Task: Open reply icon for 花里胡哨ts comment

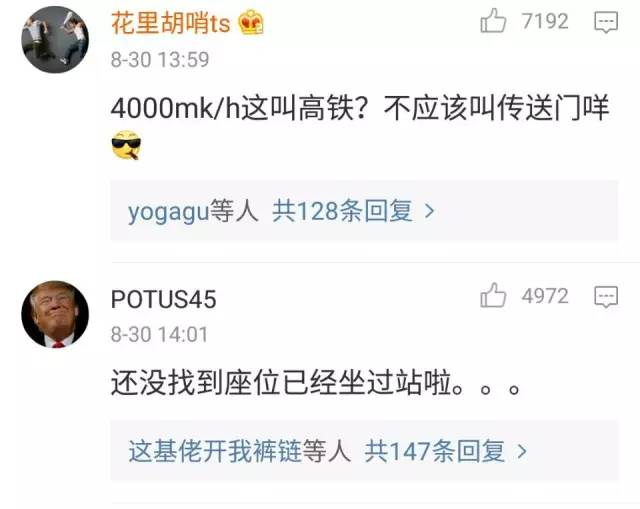Action: 606,22
